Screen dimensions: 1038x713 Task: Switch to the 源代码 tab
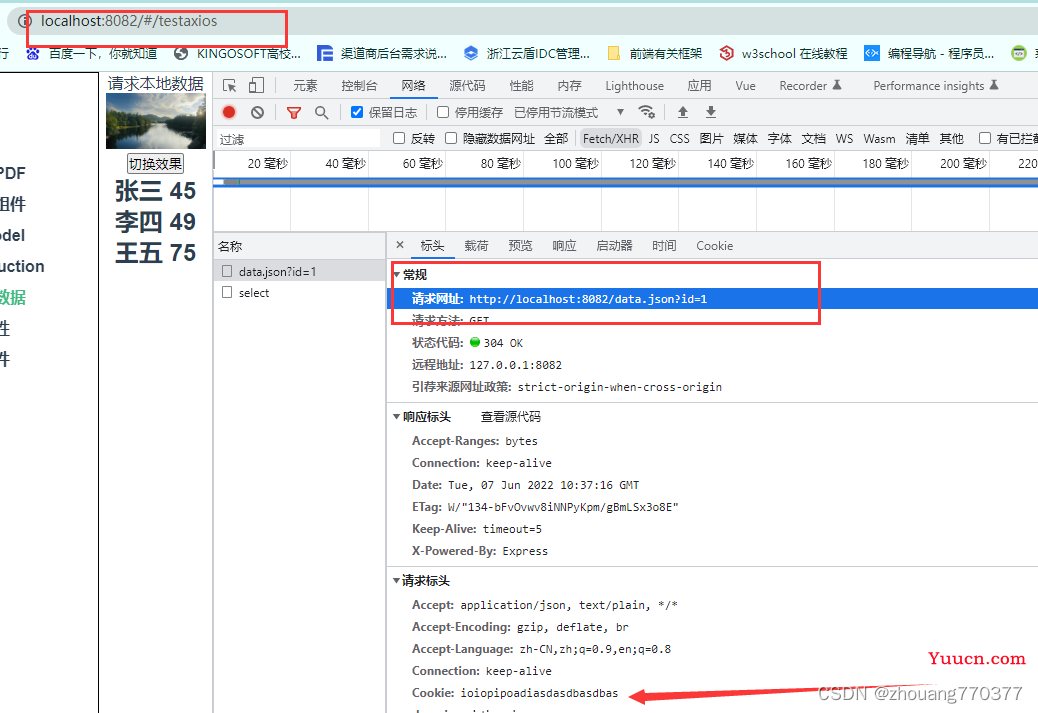pos(467,85)
